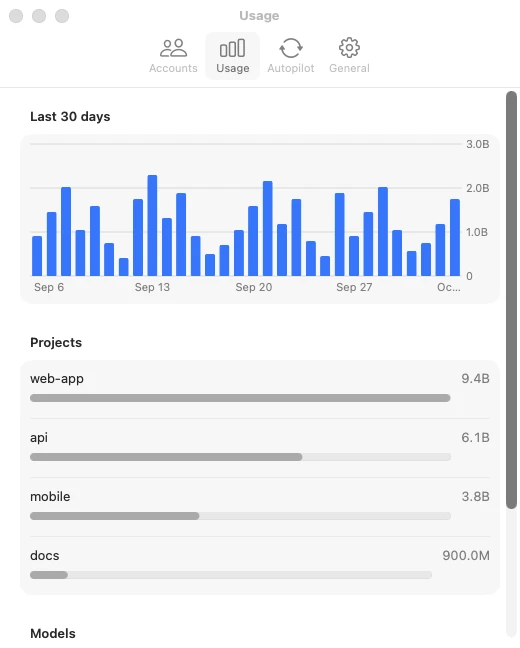
Task: Click the Sep 27 axis label
Action: point(354,287)
